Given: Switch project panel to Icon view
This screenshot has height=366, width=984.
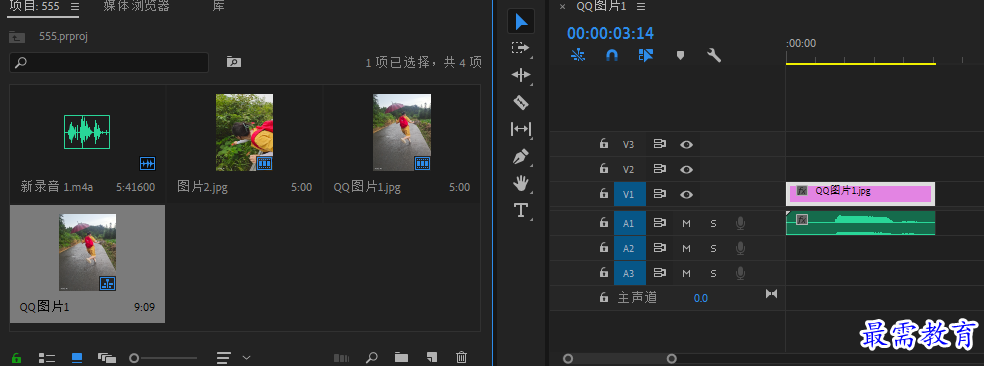Looking at the screenshot, I should tap(77, 358).
